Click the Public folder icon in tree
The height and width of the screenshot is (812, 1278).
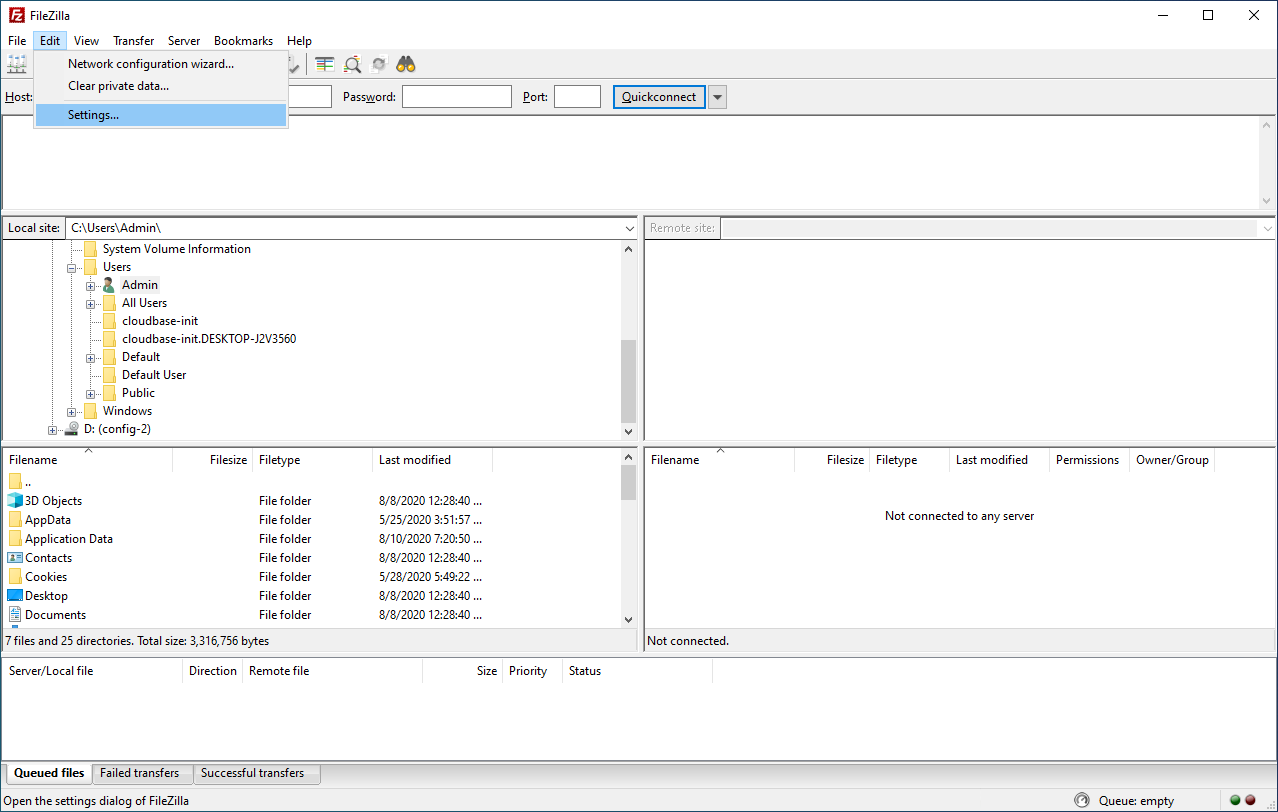click(x=109, y=393)
